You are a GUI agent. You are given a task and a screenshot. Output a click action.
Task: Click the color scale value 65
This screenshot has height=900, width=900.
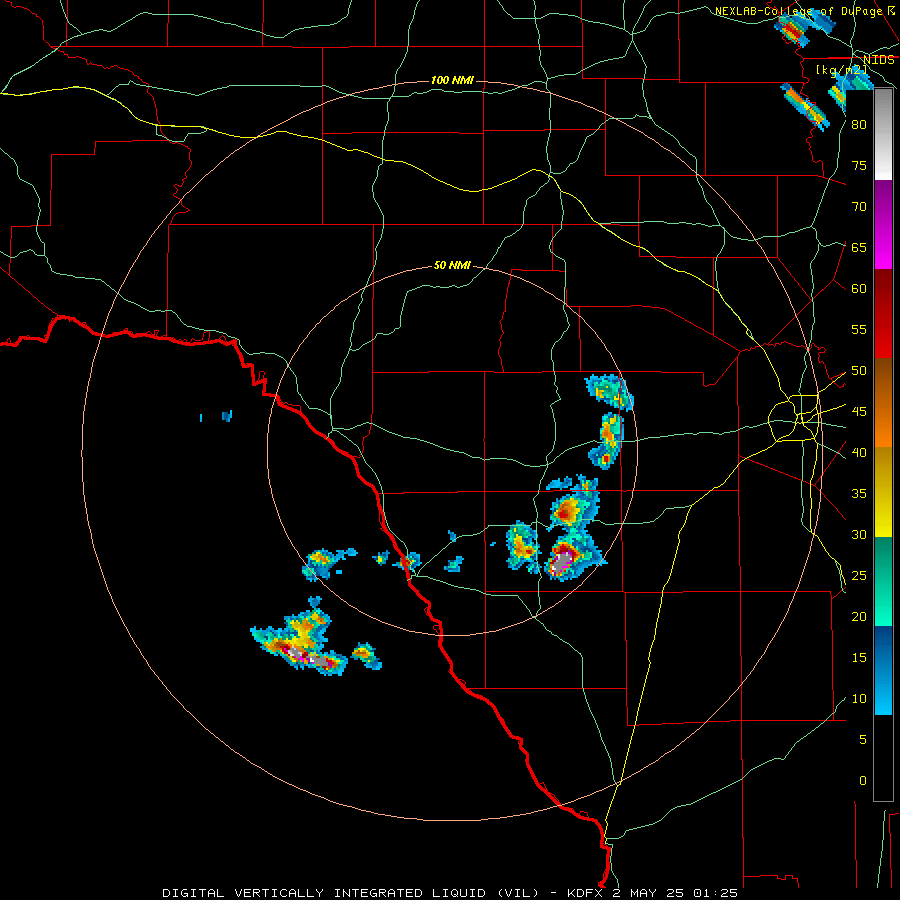(859, 248)
